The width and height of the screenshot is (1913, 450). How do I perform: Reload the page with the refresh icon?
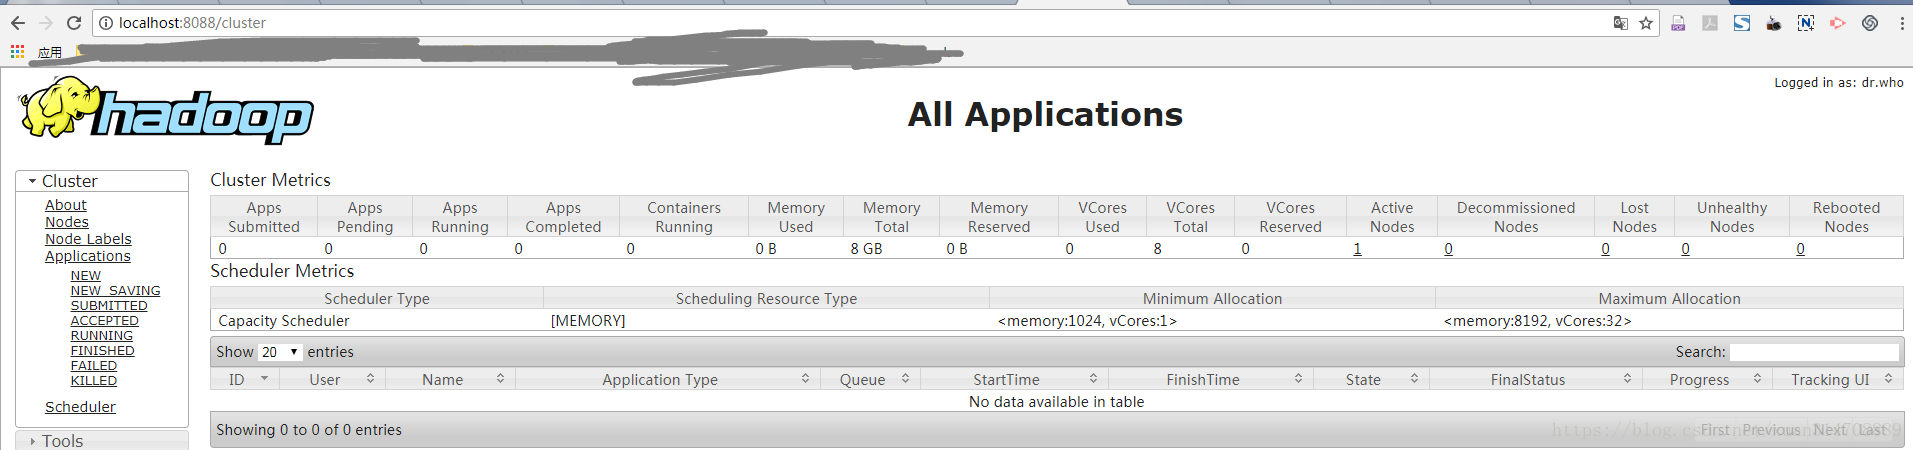tap(74, 23)
